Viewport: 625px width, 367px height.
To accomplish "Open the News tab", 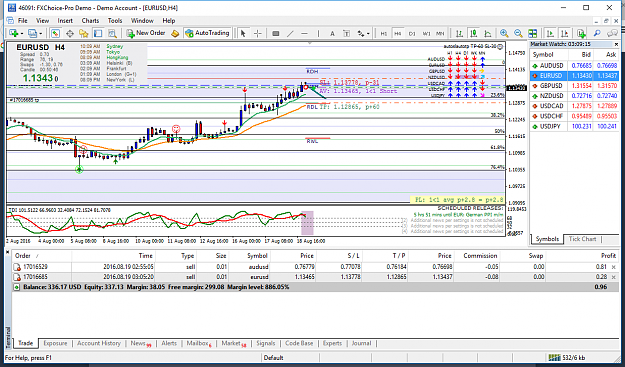I will coord(140,343).
